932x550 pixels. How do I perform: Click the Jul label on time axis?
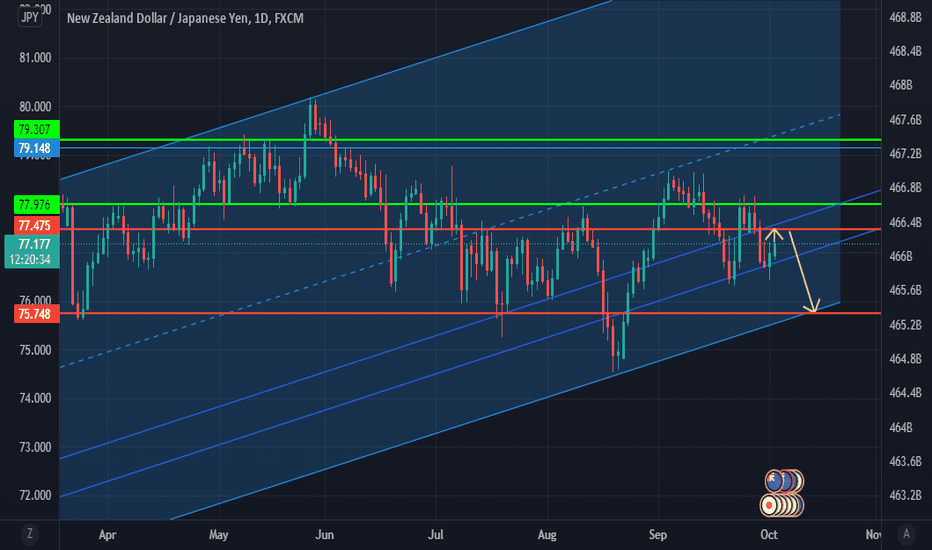coord(436,535)
